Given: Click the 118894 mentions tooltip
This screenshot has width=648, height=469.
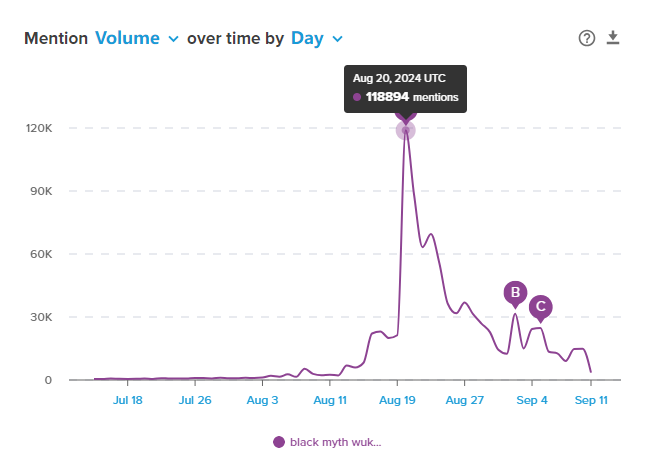Looking at the screenshot, I should click(406, 88).
